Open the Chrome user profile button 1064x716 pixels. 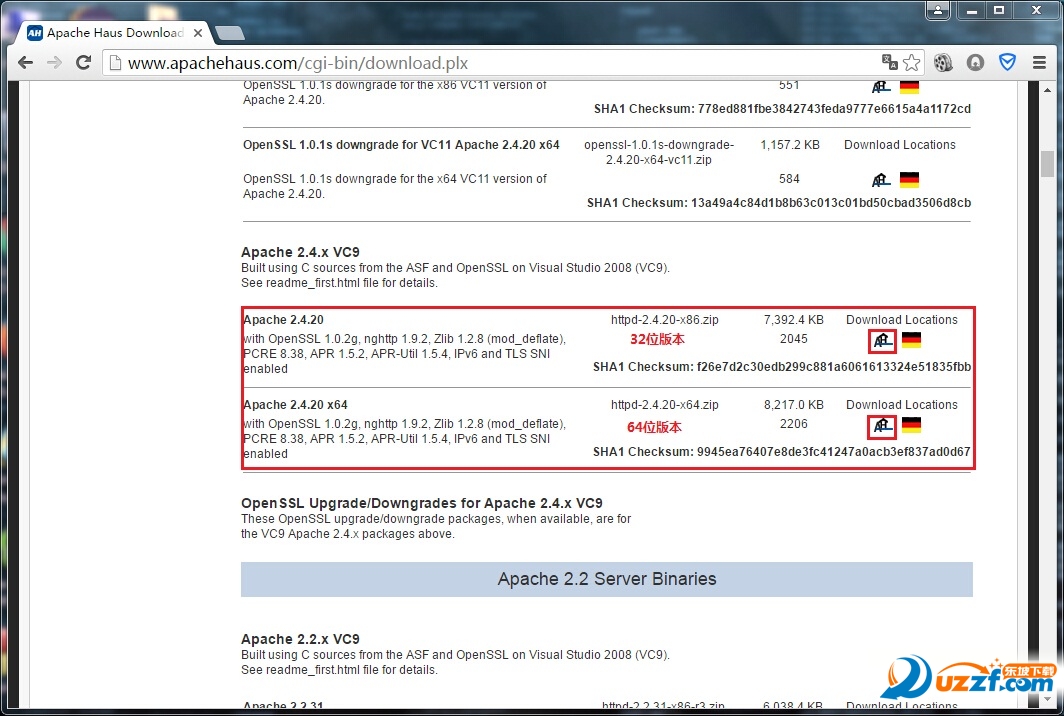(x=937, y=10)
